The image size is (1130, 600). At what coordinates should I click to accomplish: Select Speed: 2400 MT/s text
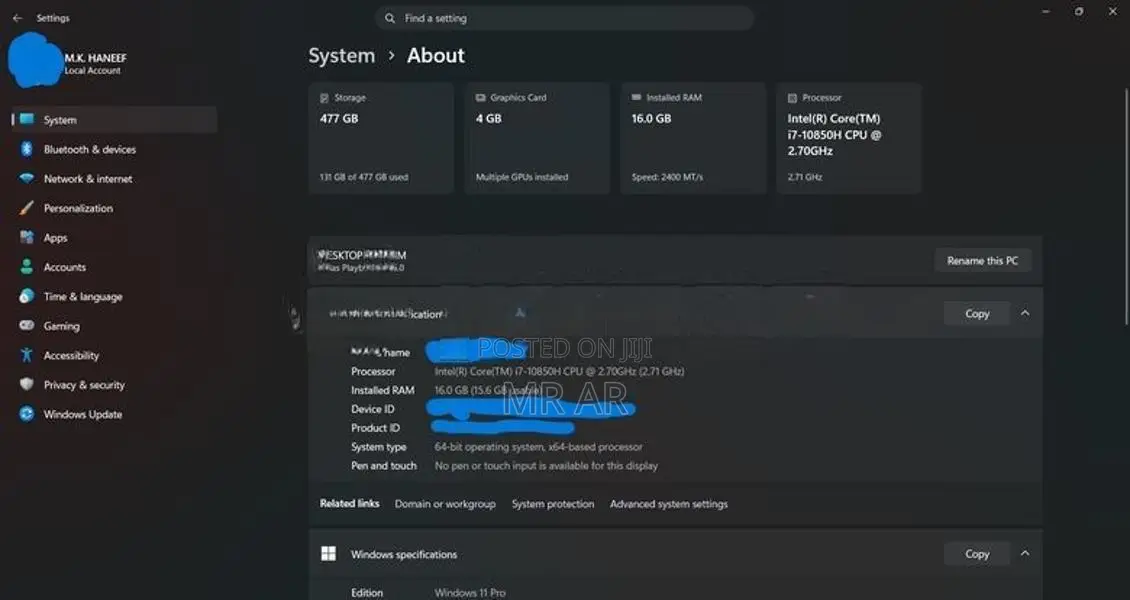pyautogui.click(x=667, y=177)
